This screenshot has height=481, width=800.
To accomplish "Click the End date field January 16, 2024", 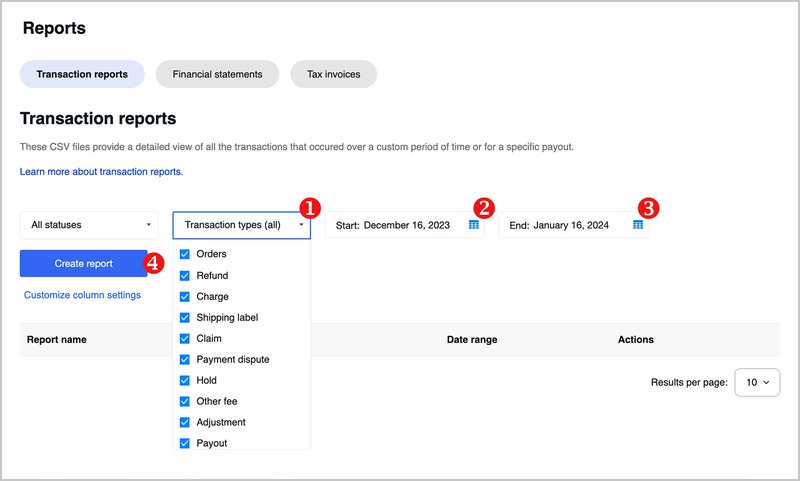I will (x=573, y=225).
